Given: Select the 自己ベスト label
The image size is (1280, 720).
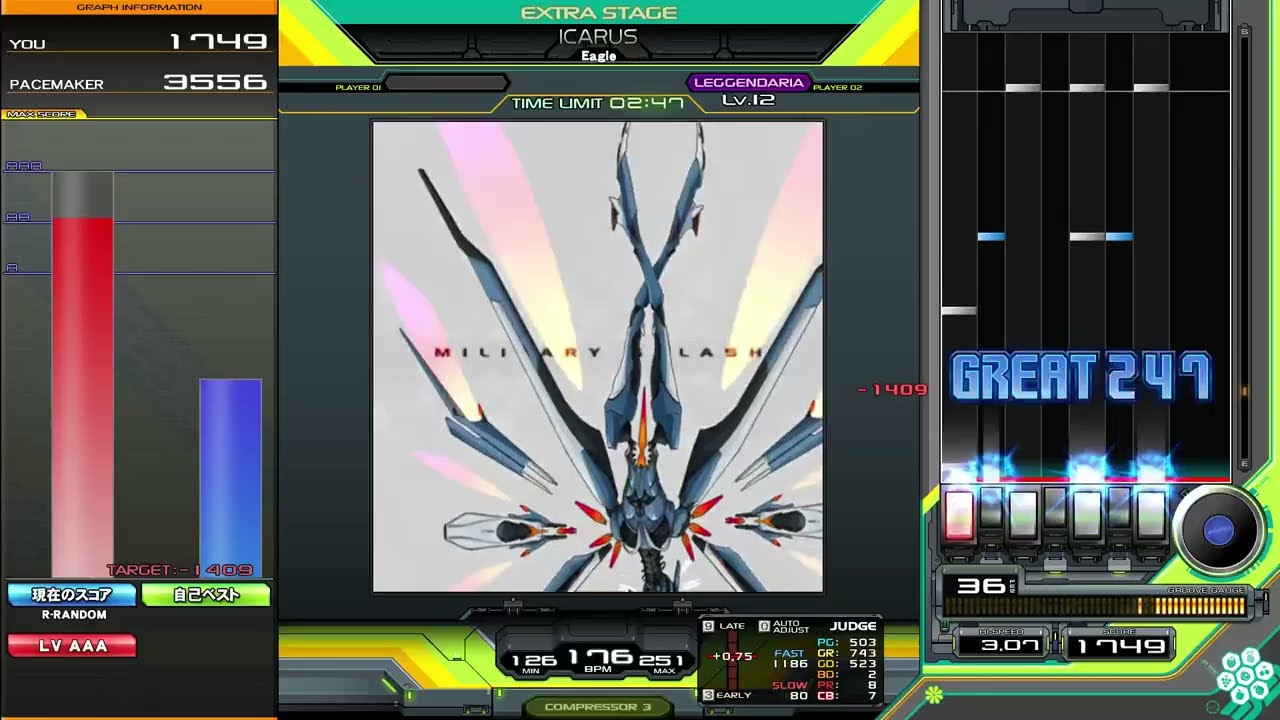Looking at the screenshot, I should click(206, 595).
